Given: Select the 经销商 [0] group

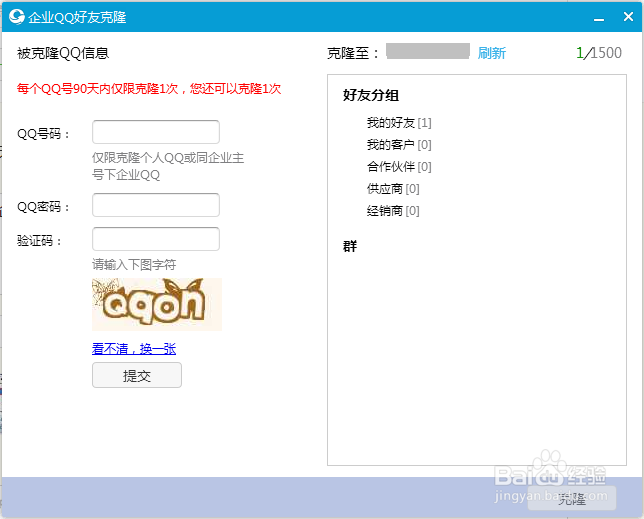Looking at the screenshot, I should click(393, 211).
